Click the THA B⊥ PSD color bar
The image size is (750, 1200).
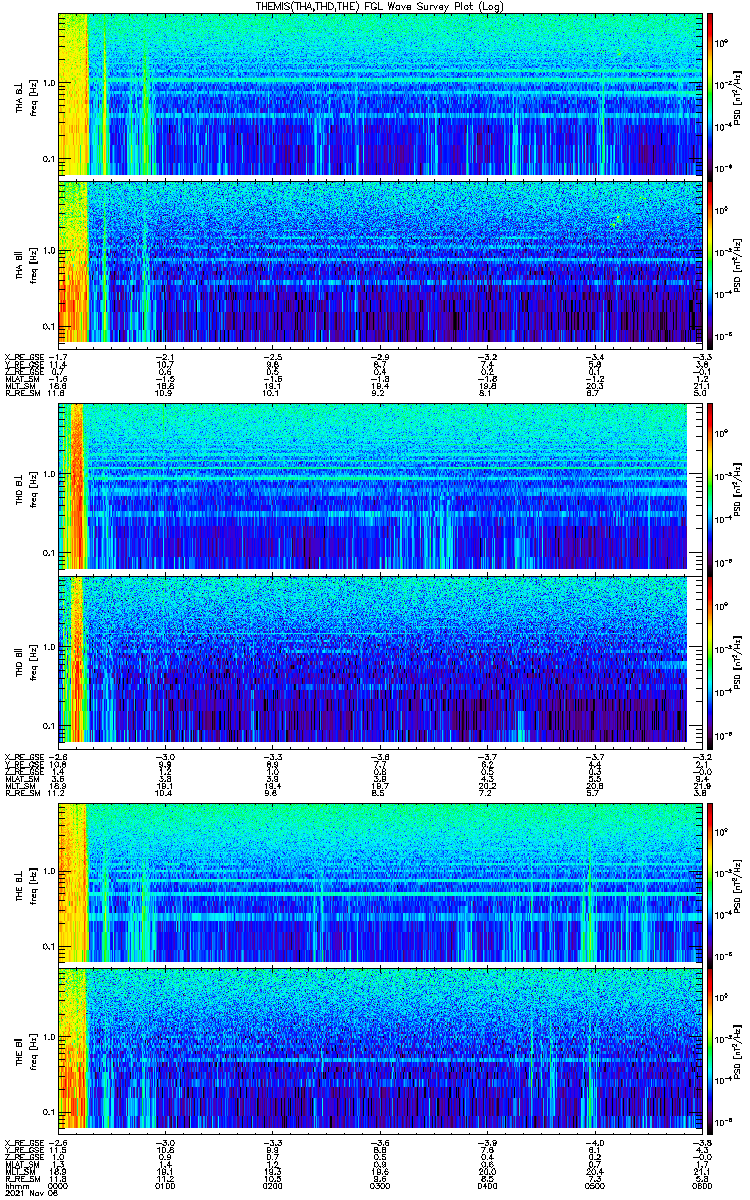(711, 95)
